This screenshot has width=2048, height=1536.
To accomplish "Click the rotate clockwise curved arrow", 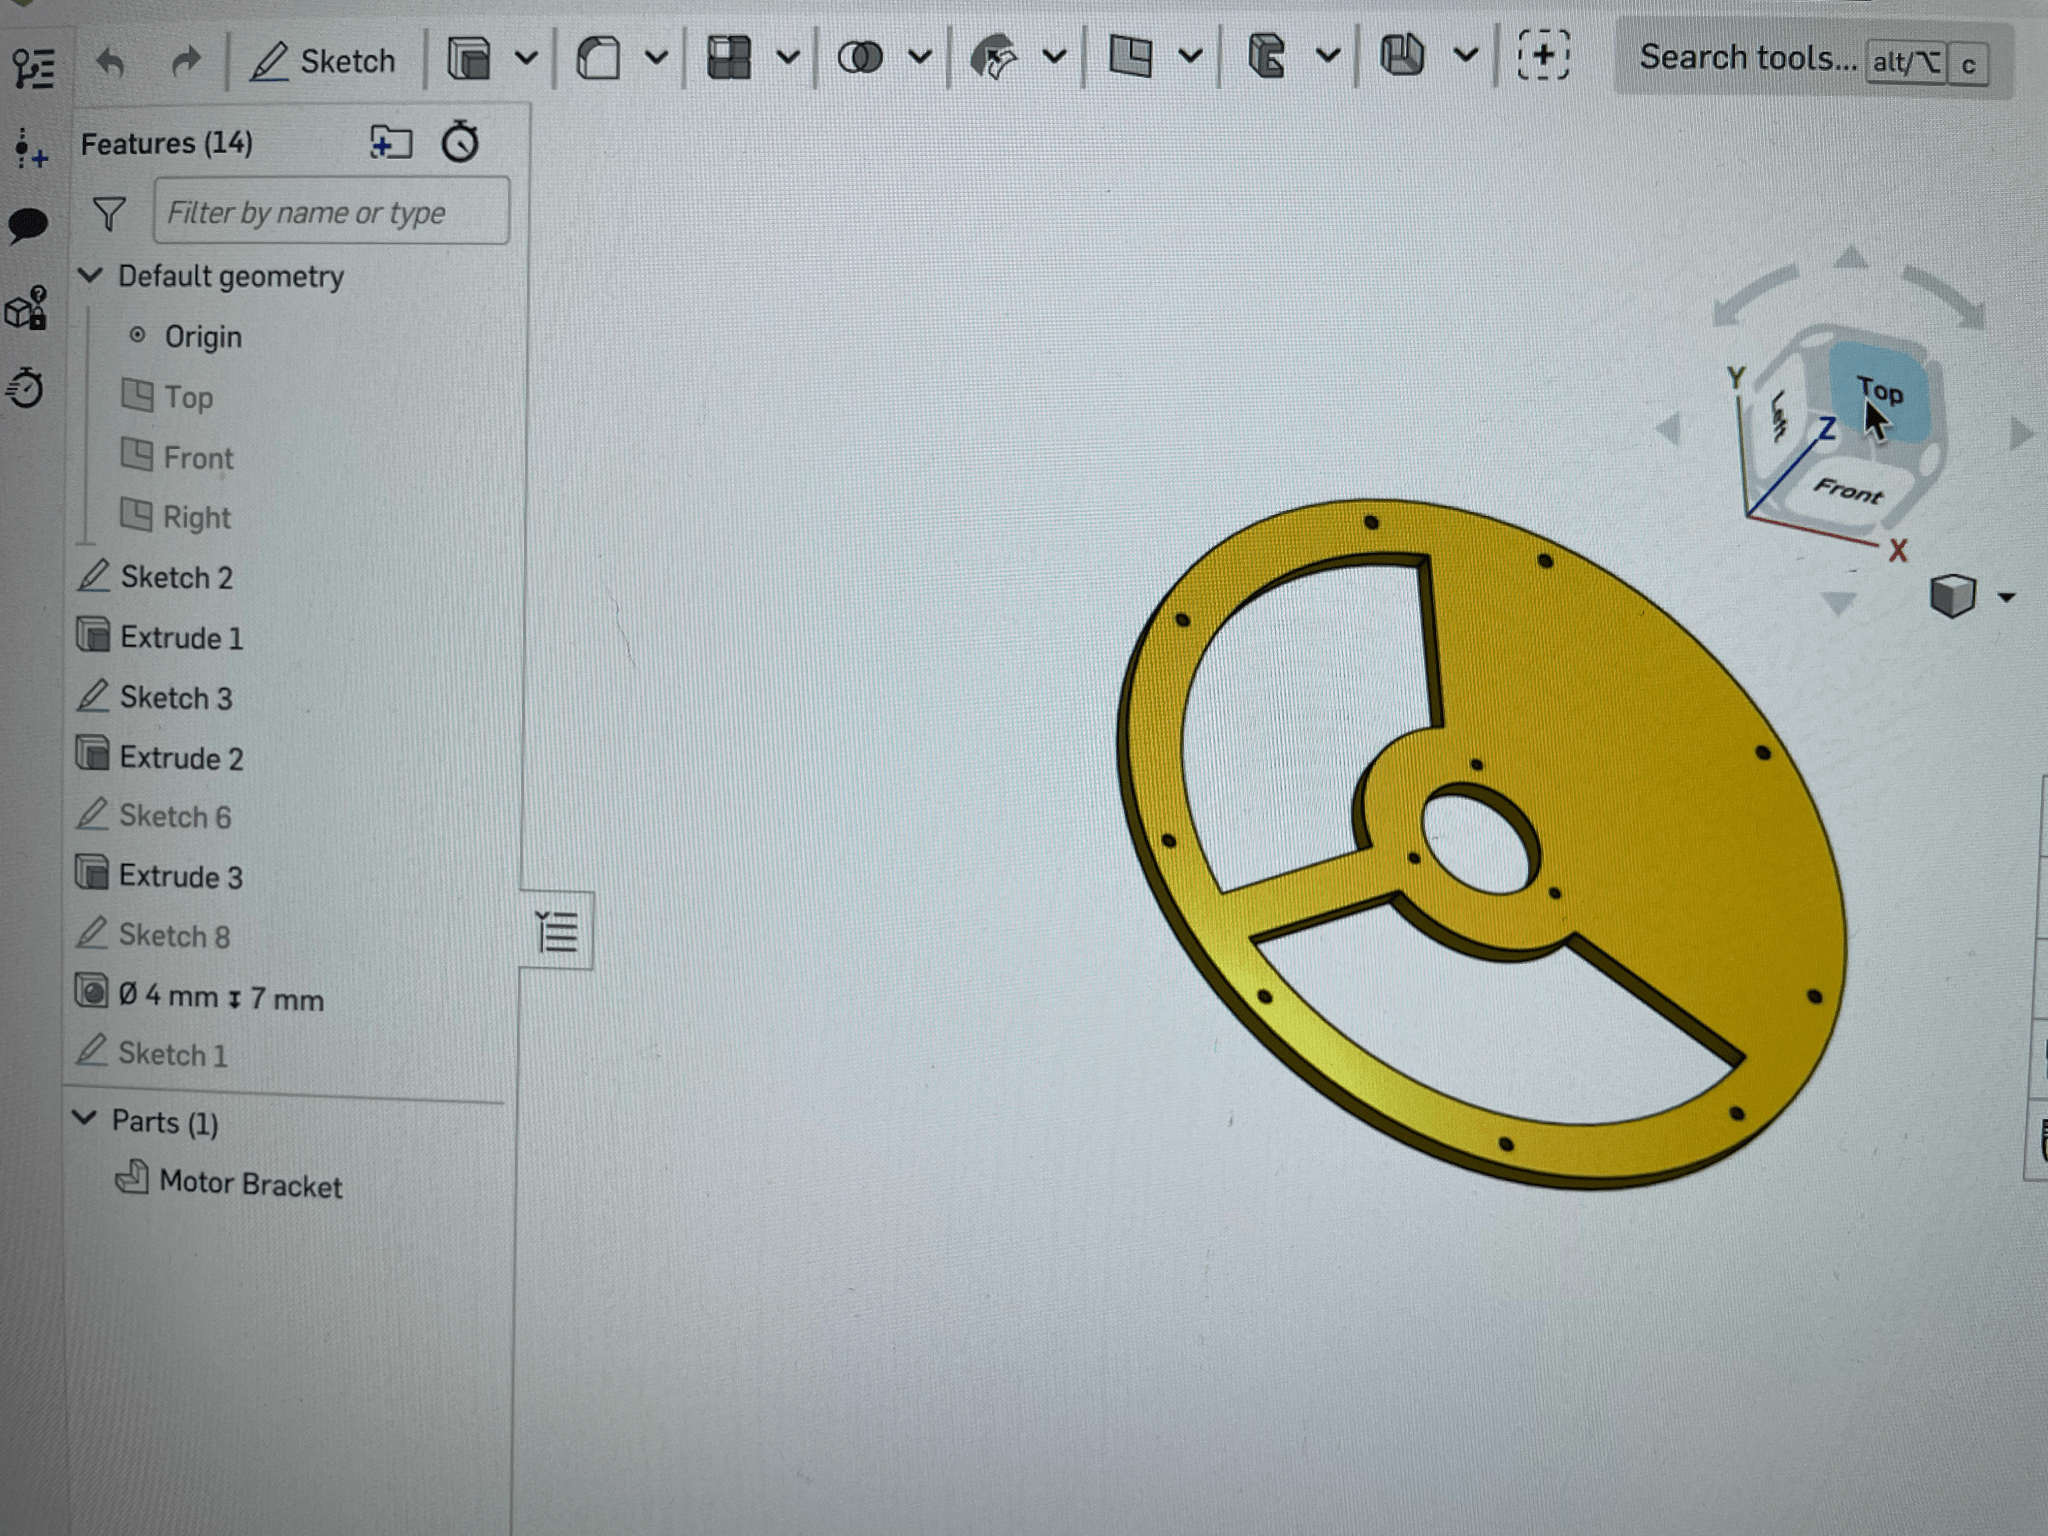I will [x=1944, y=295].
